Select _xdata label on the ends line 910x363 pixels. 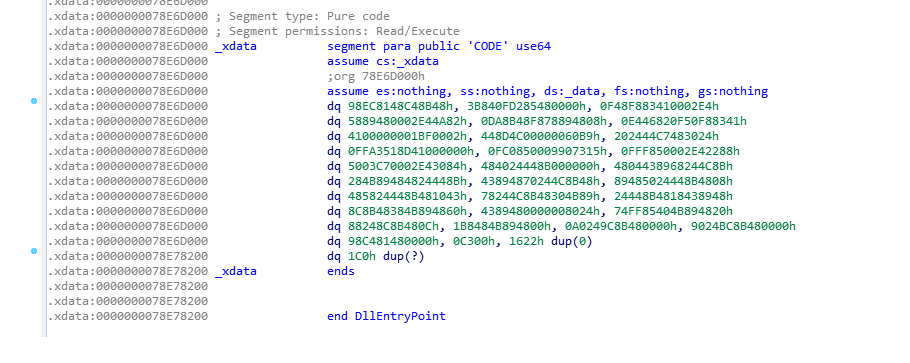(x=236, y=271)
